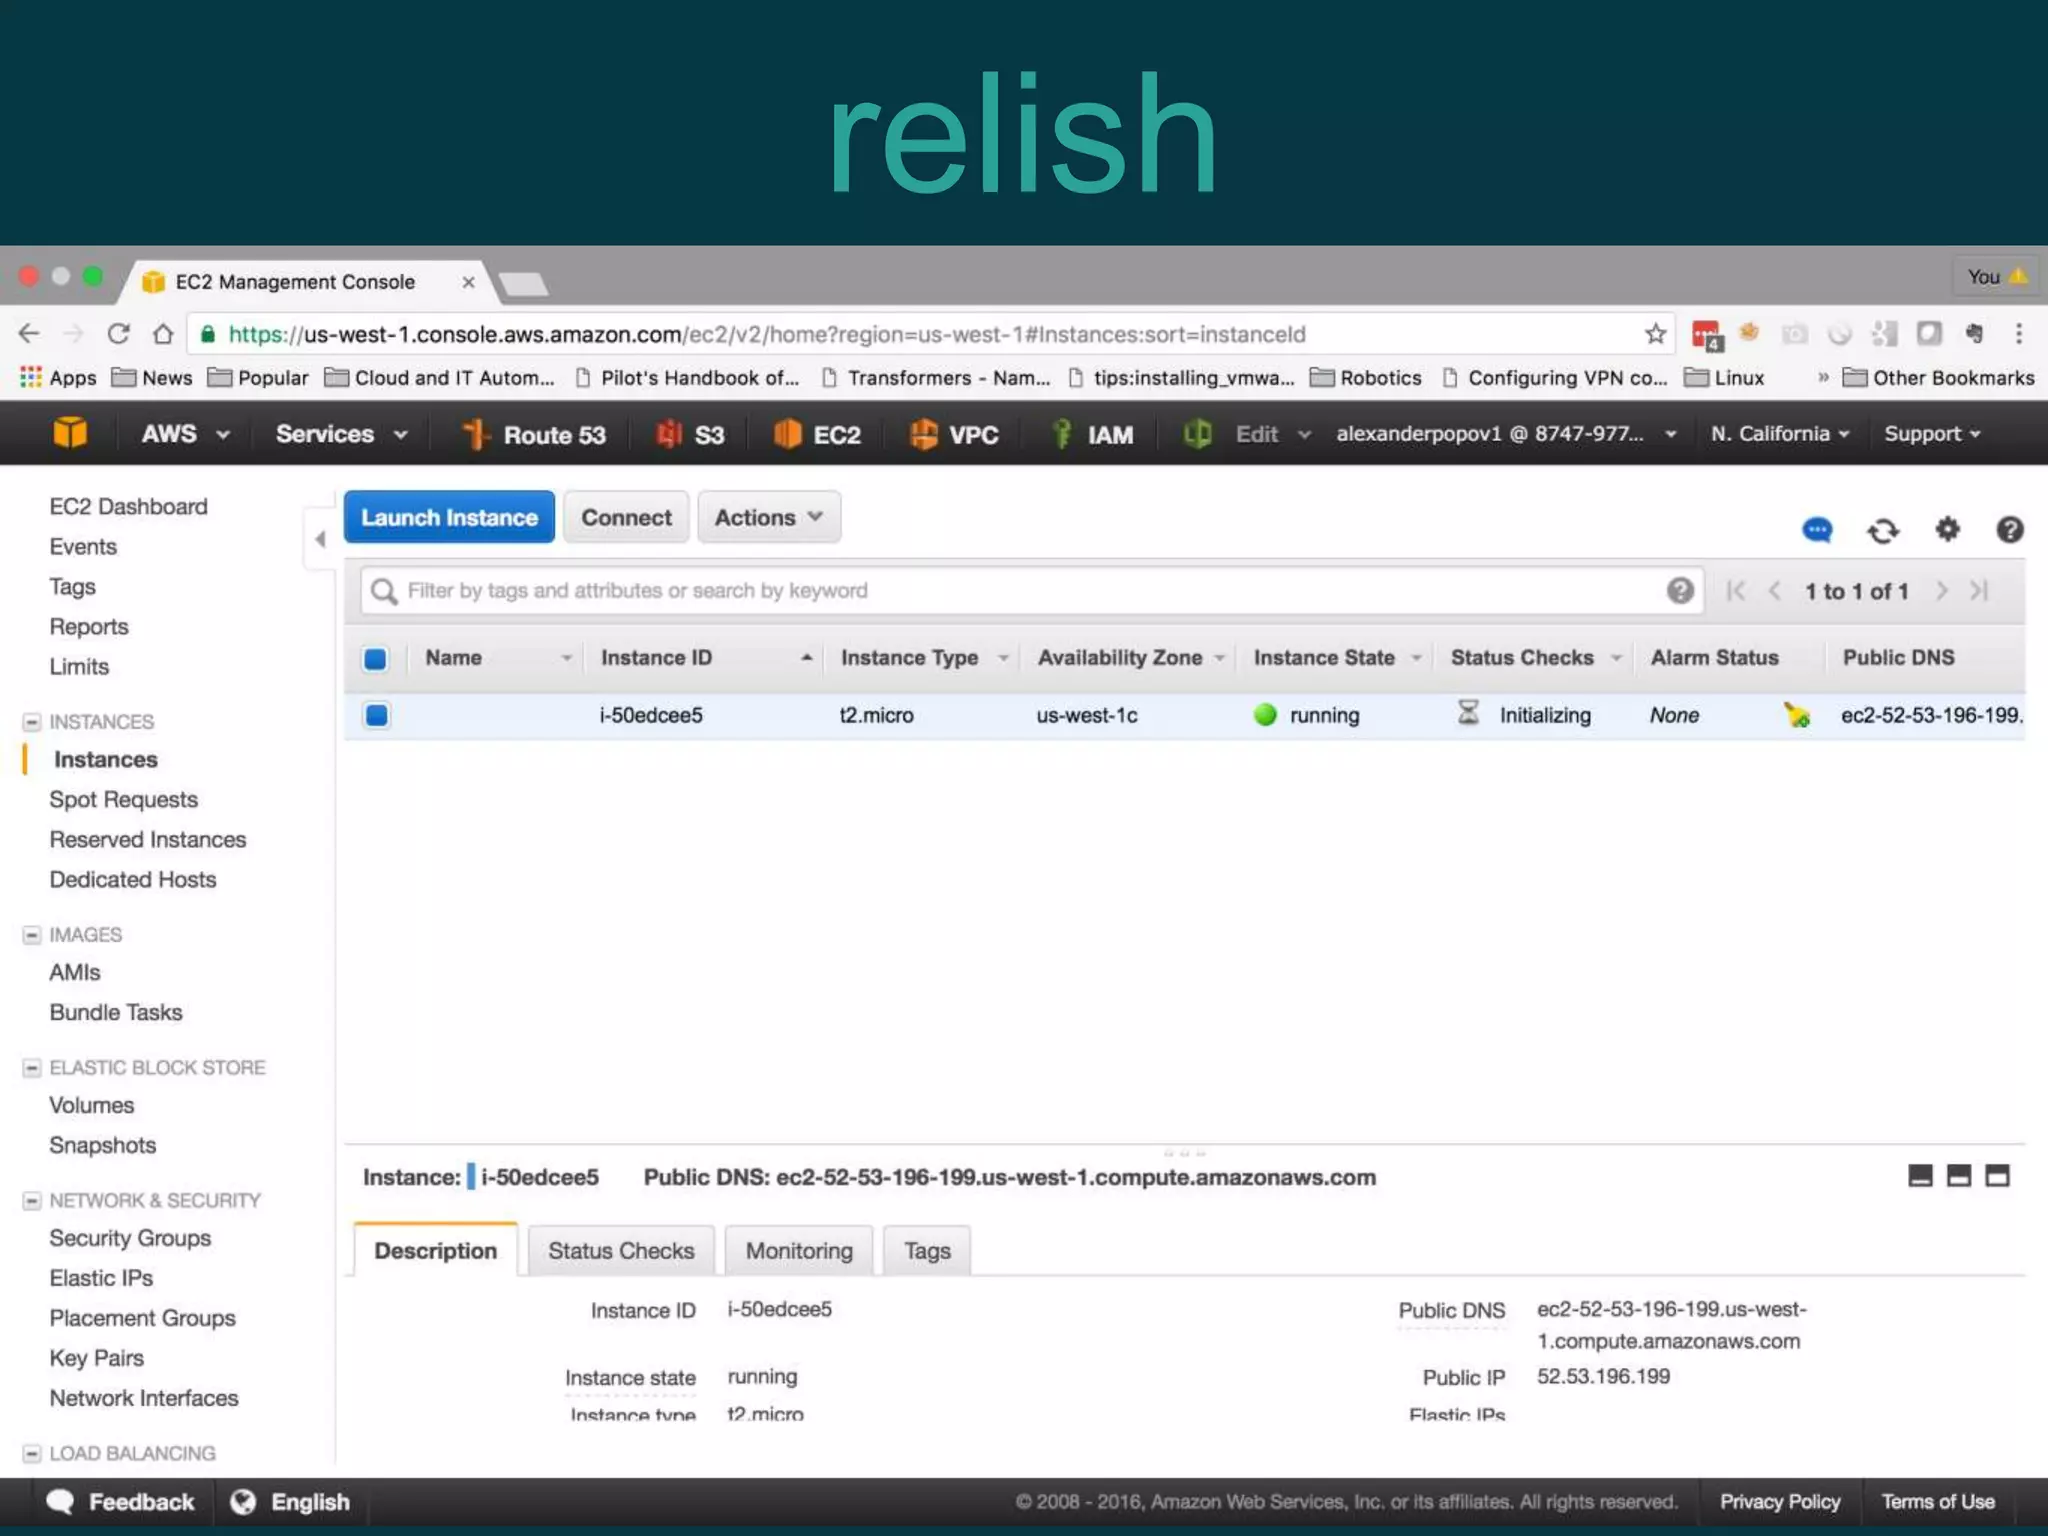Go to next page of results
The height and width of the screenshot is (1536, 2048).
click(x=1941, y=591)
